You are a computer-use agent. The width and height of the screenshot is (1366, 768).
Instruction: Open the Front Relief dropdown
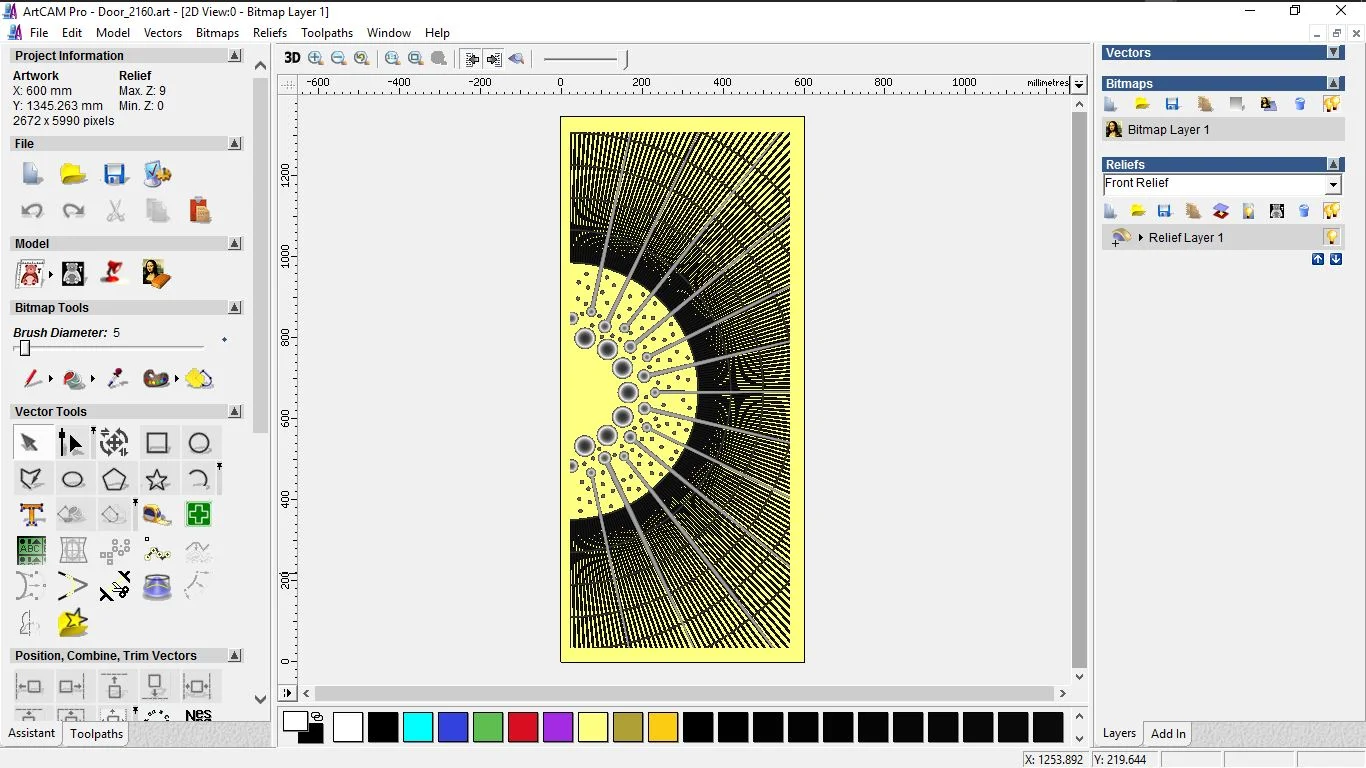click(1332, 185)
